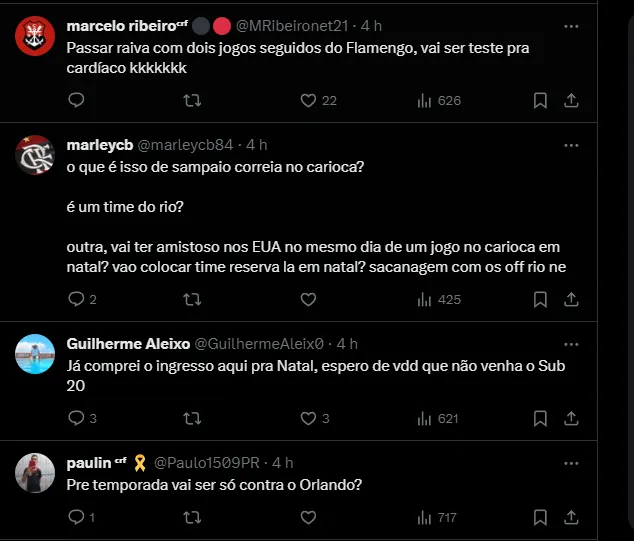The width and height of the screenshot is (634, 541).
Task: Repost marcelo ribeiro's tweet
Action: pyautogui.click(x=192, y=100)
